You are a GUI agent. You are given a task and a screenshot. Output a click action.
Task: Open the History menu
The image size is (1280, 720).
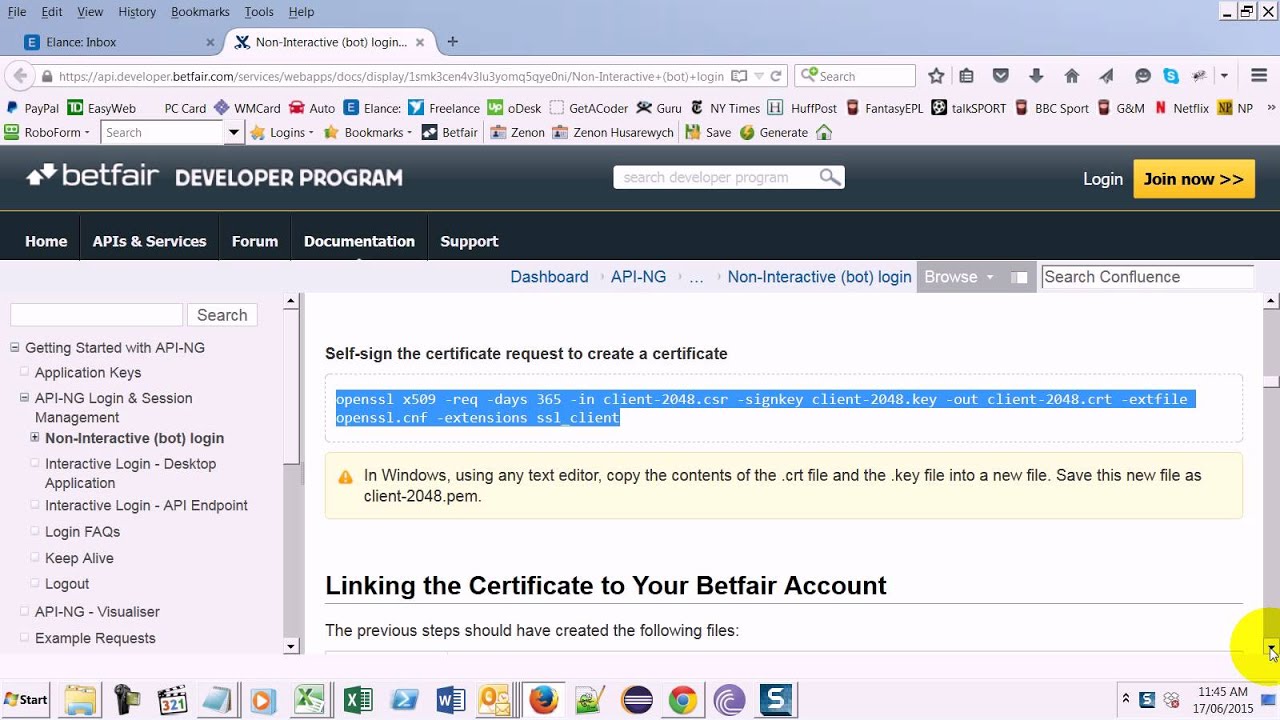[137, 12]
